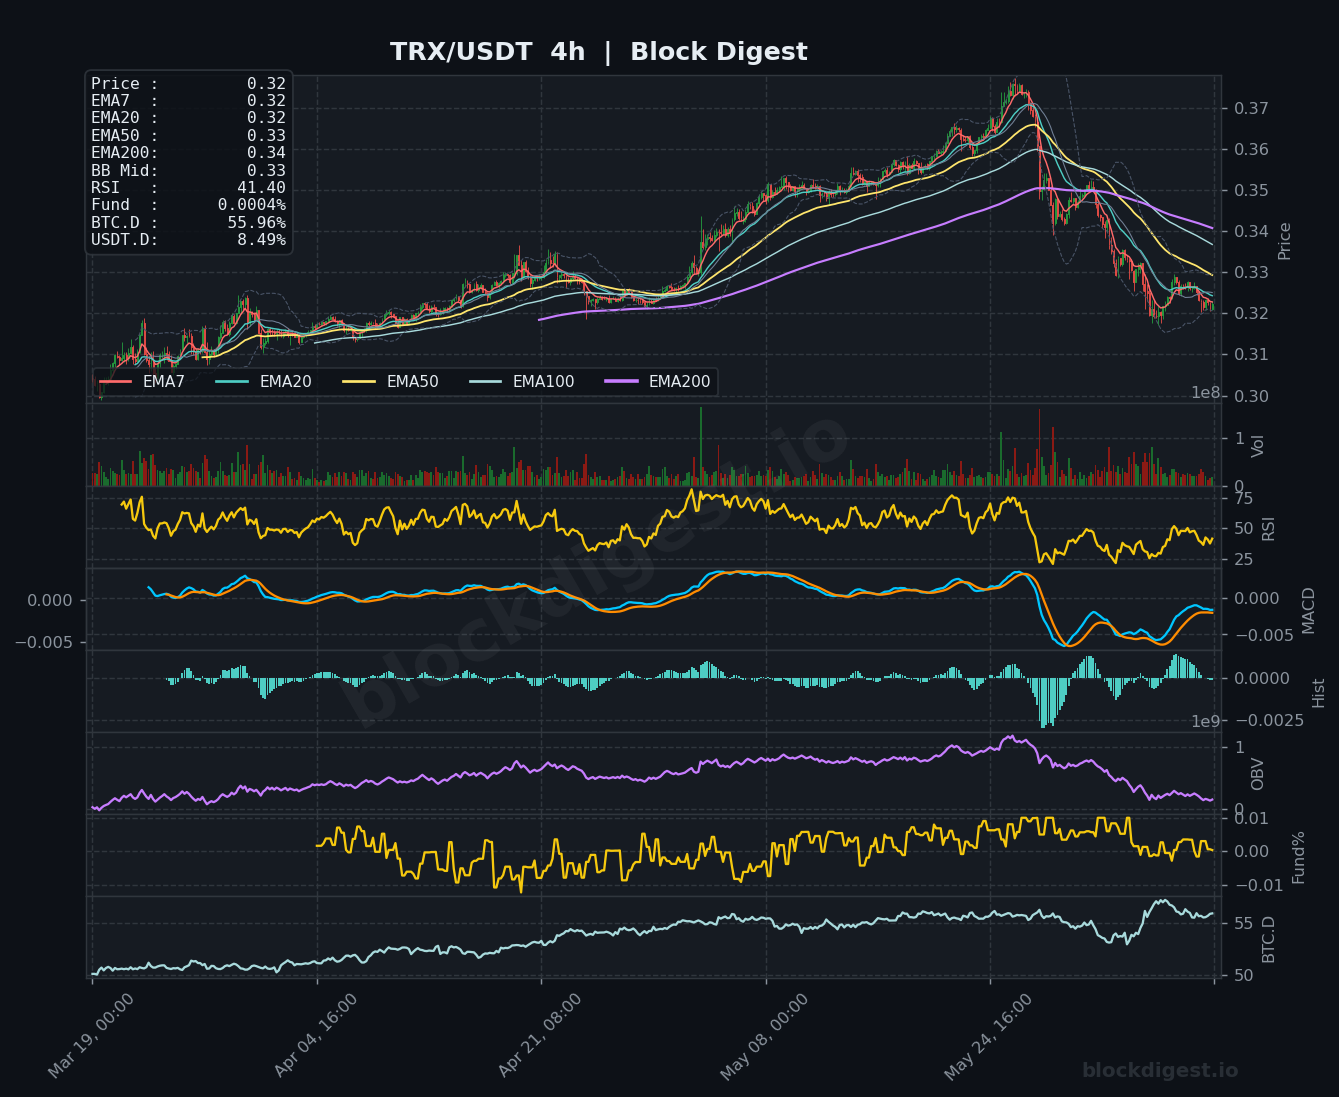Screen dimensions: 1339x1097
Task: Click the 0.37 price axis tick
Action: tap(1251, 108)
